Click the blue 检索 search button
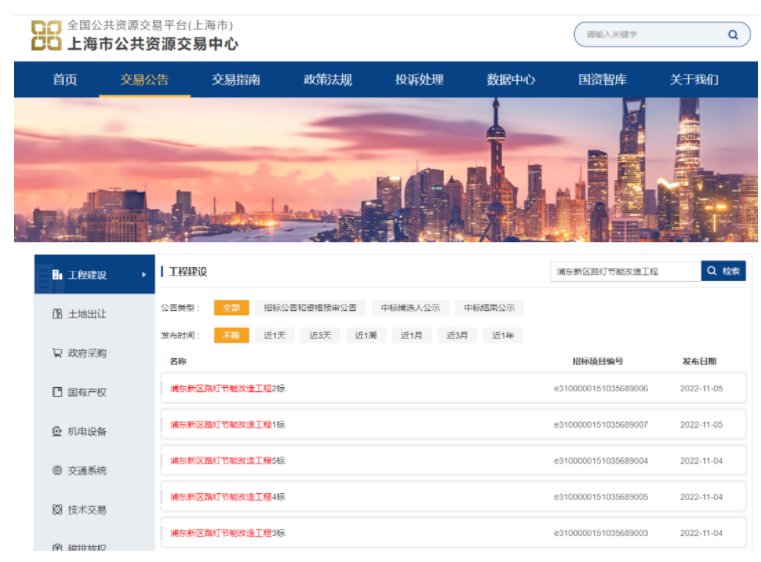 pos(723,271)
